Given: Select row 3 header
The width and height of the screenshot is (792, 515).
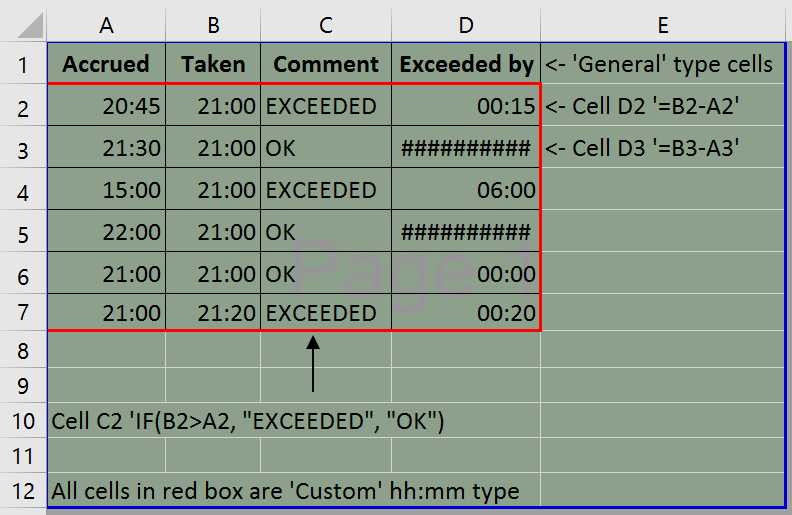Looking at the screenshot, I should (x=23, y=147).
